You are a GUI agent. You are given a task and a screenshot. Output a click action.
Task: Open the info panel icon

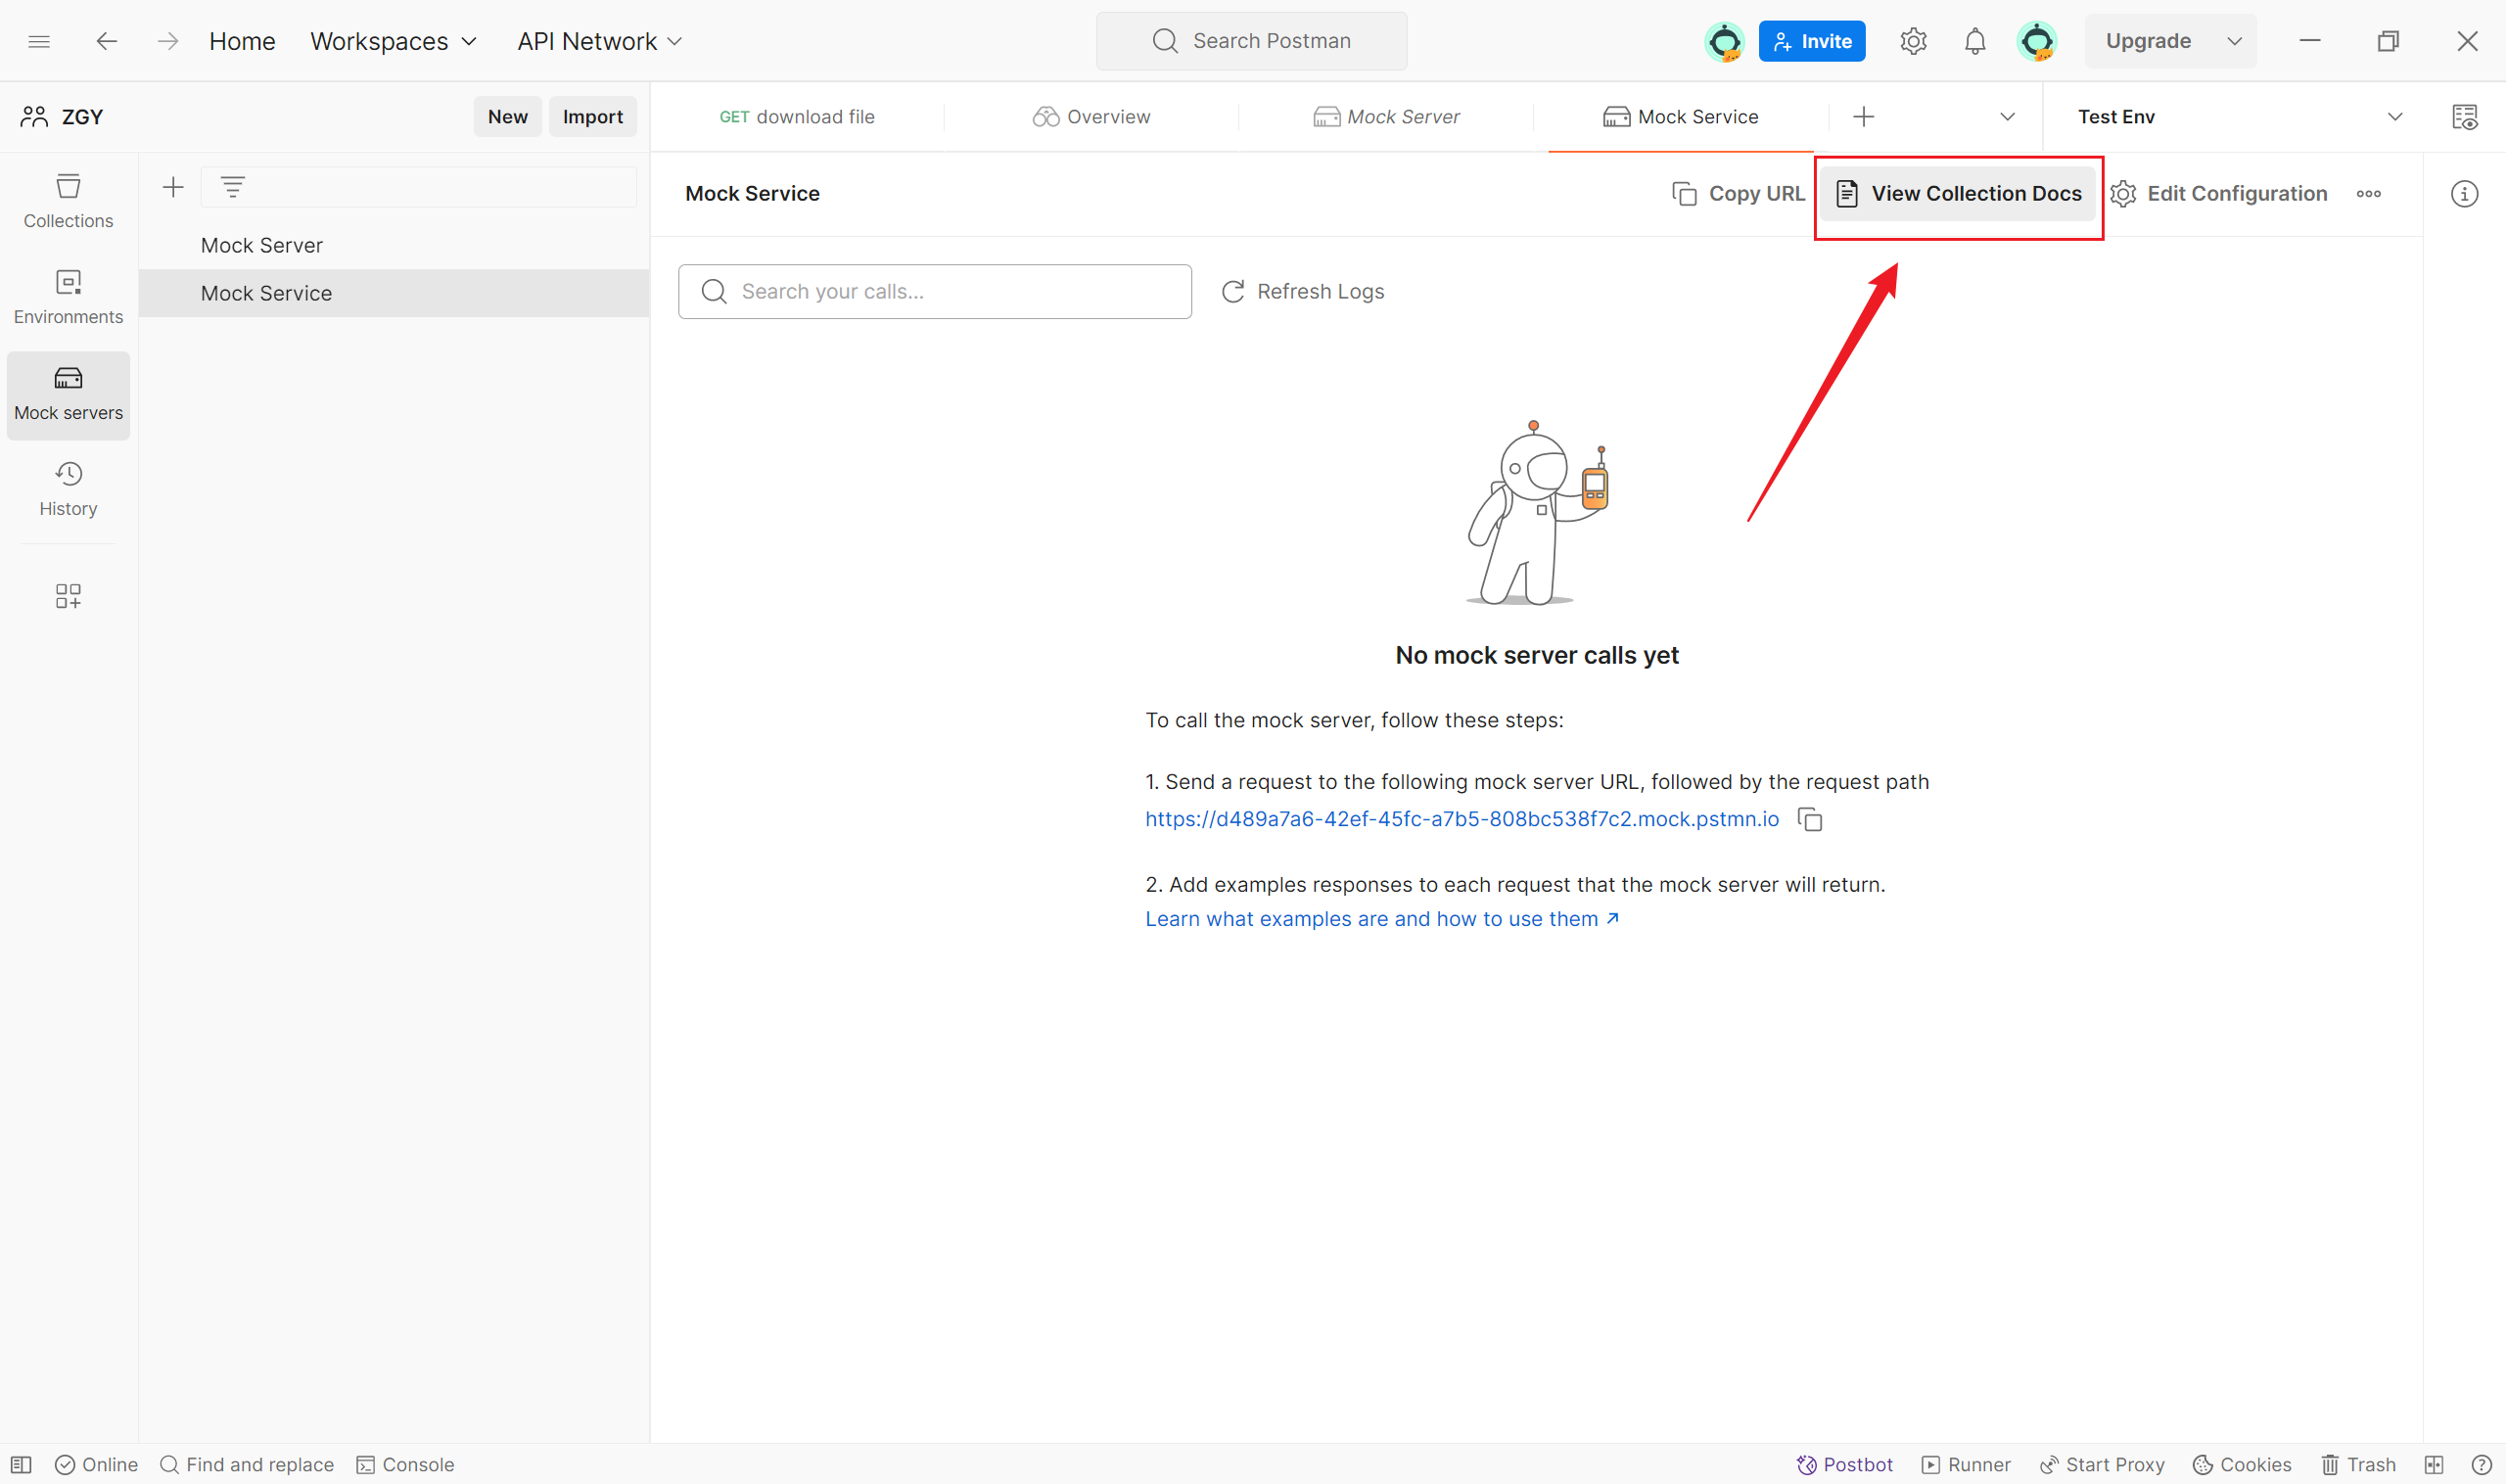(x=2464, y=194)
